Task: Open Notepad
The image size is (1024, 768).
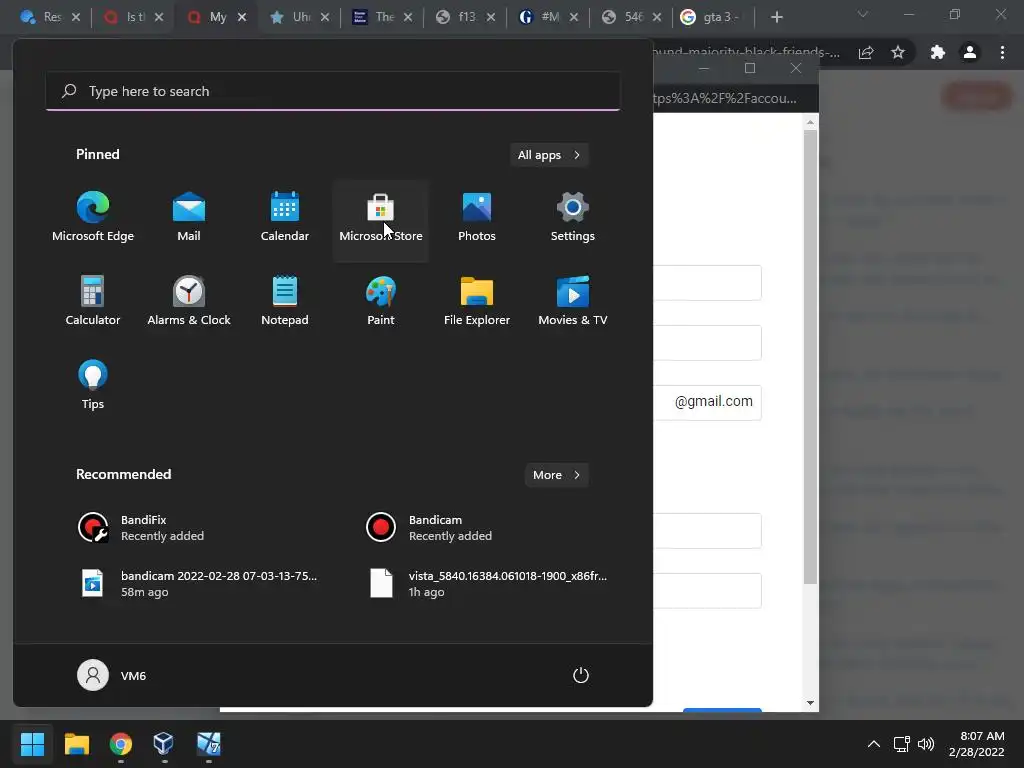Action: tap(285, 302)
